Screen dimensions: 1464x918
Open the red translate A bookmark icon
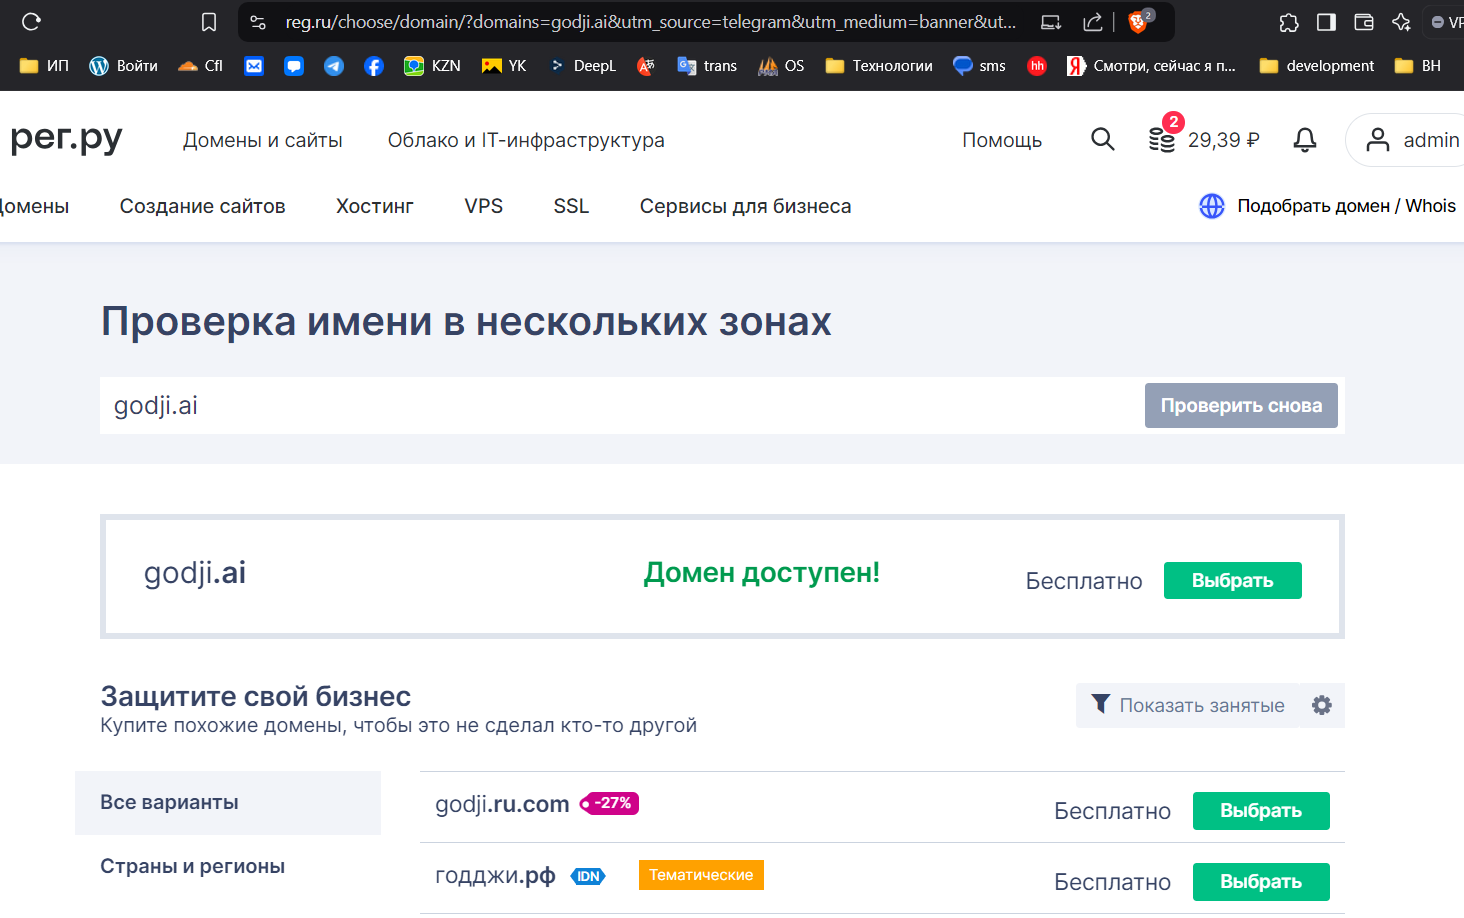(646, 66)
